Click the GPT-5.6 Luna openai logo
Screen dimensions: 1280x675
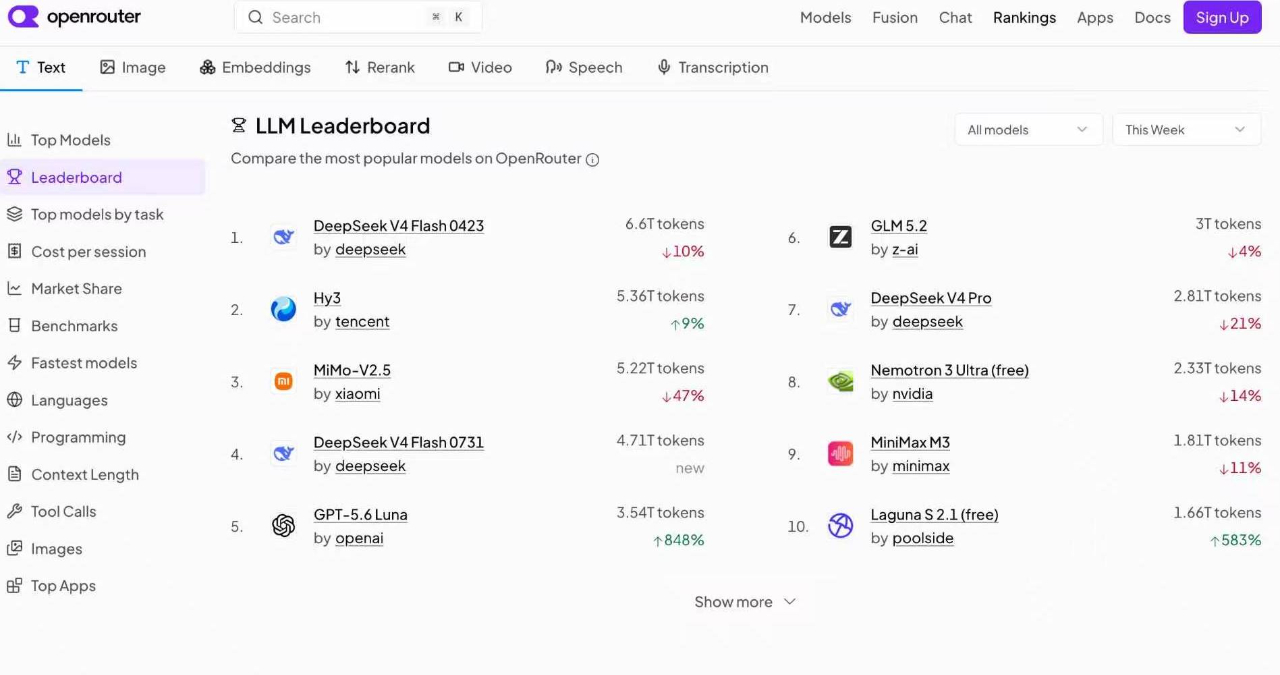pyautogui.click(x=284, y=526)
